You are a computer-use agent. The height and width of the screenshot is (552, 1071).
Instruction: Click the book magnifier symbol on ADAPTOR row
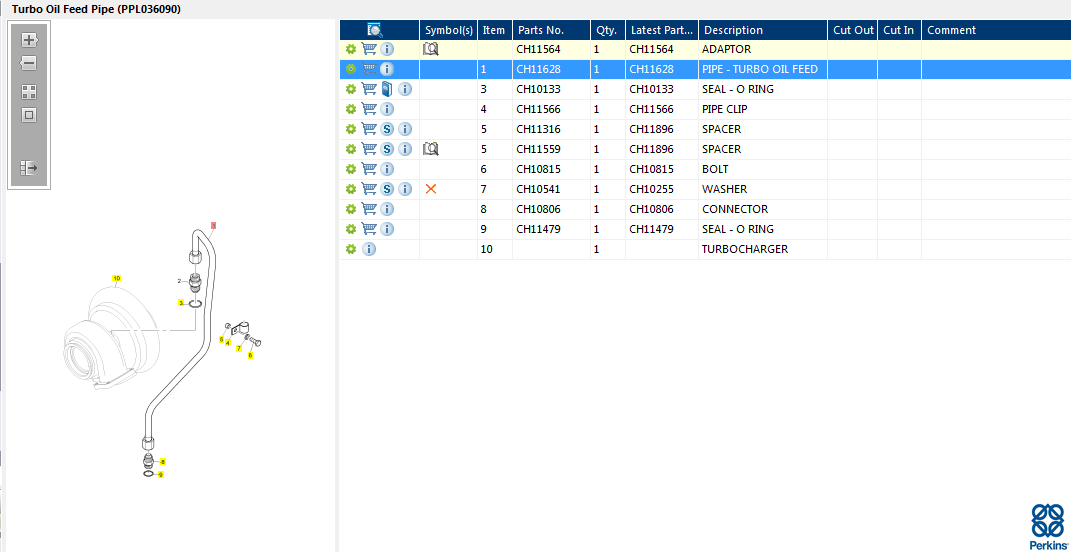430,49
